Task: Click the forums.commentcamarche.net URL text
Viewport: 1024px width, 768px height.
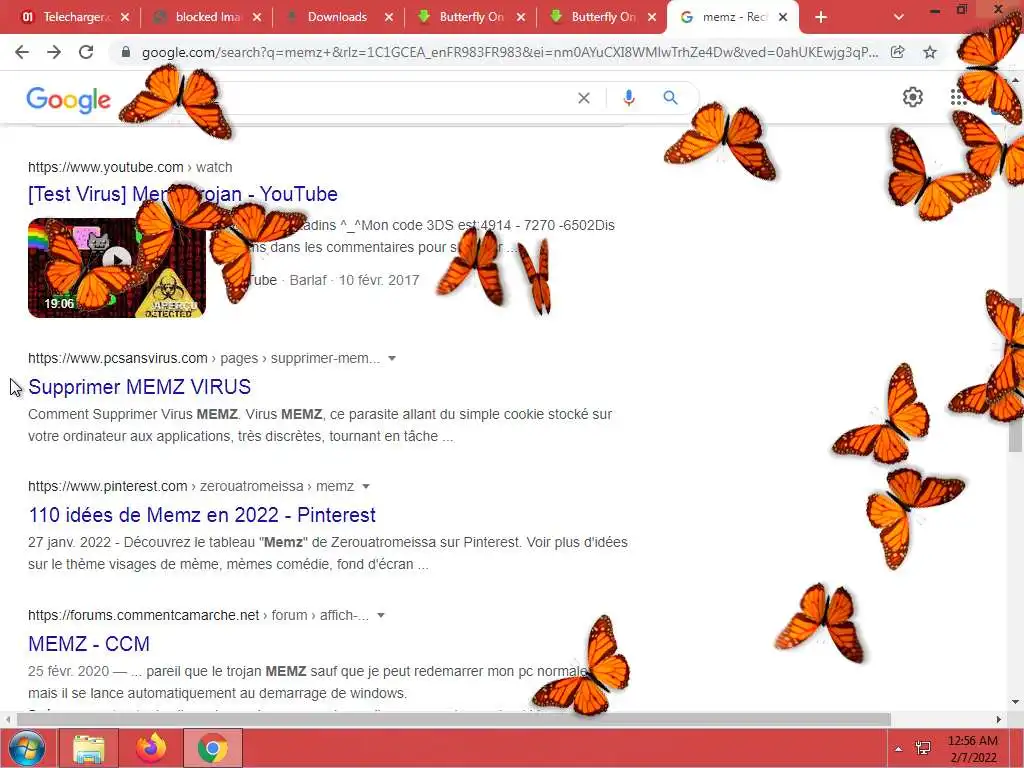Action: tap(199, 615)
